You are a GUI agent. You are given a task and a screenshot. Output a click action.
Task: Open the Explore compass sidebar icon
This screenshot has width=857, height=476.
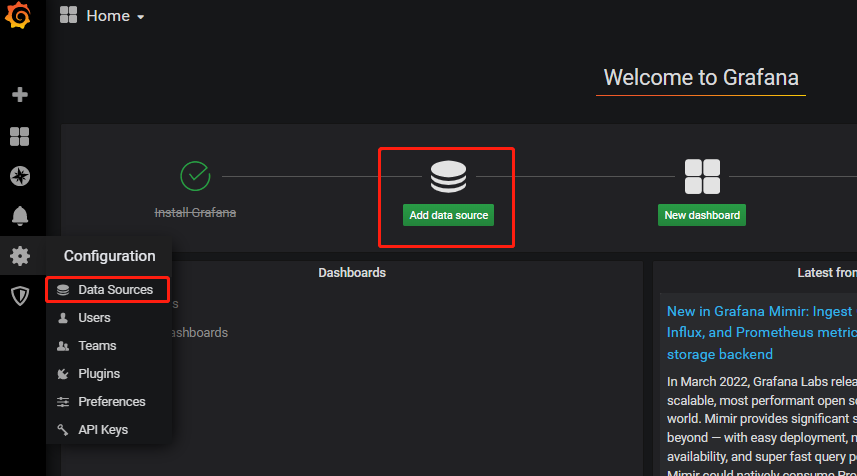20,176
